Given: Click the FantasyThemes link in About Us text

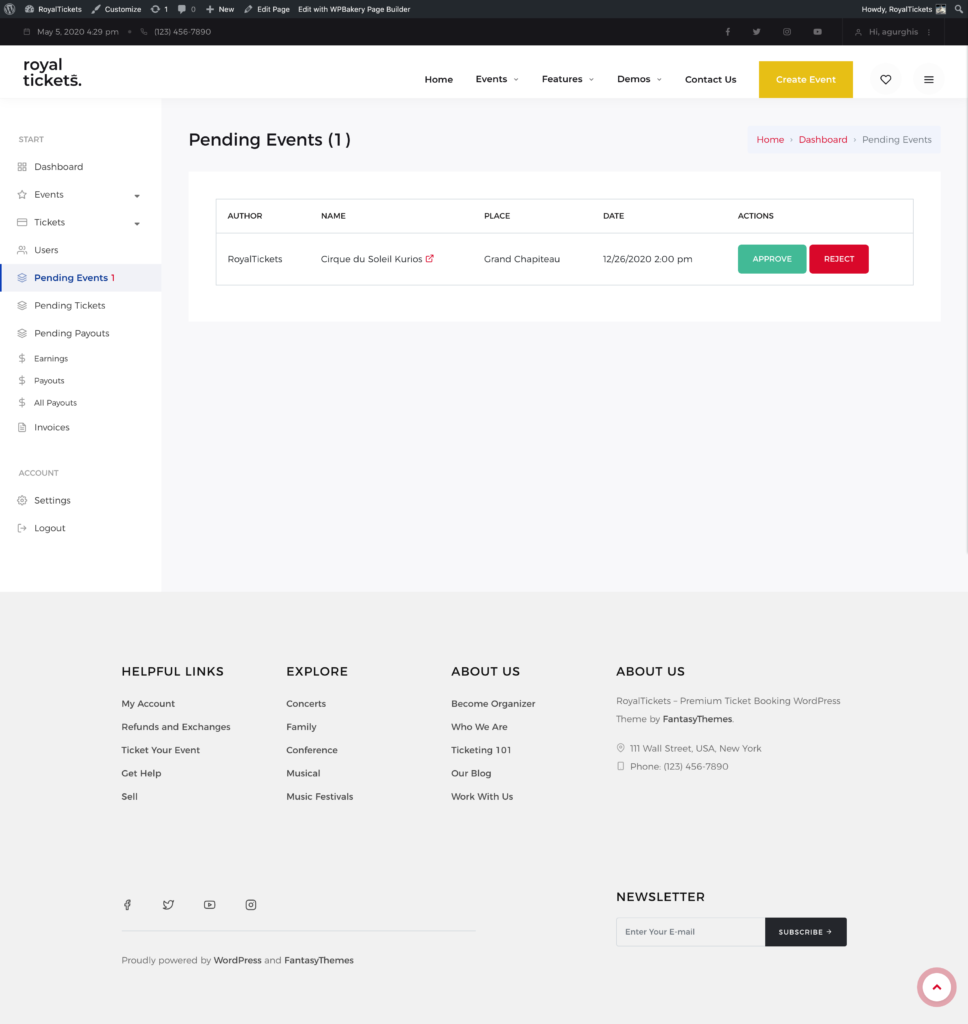Looking at the screenshot, I should (x=697, y=719).
